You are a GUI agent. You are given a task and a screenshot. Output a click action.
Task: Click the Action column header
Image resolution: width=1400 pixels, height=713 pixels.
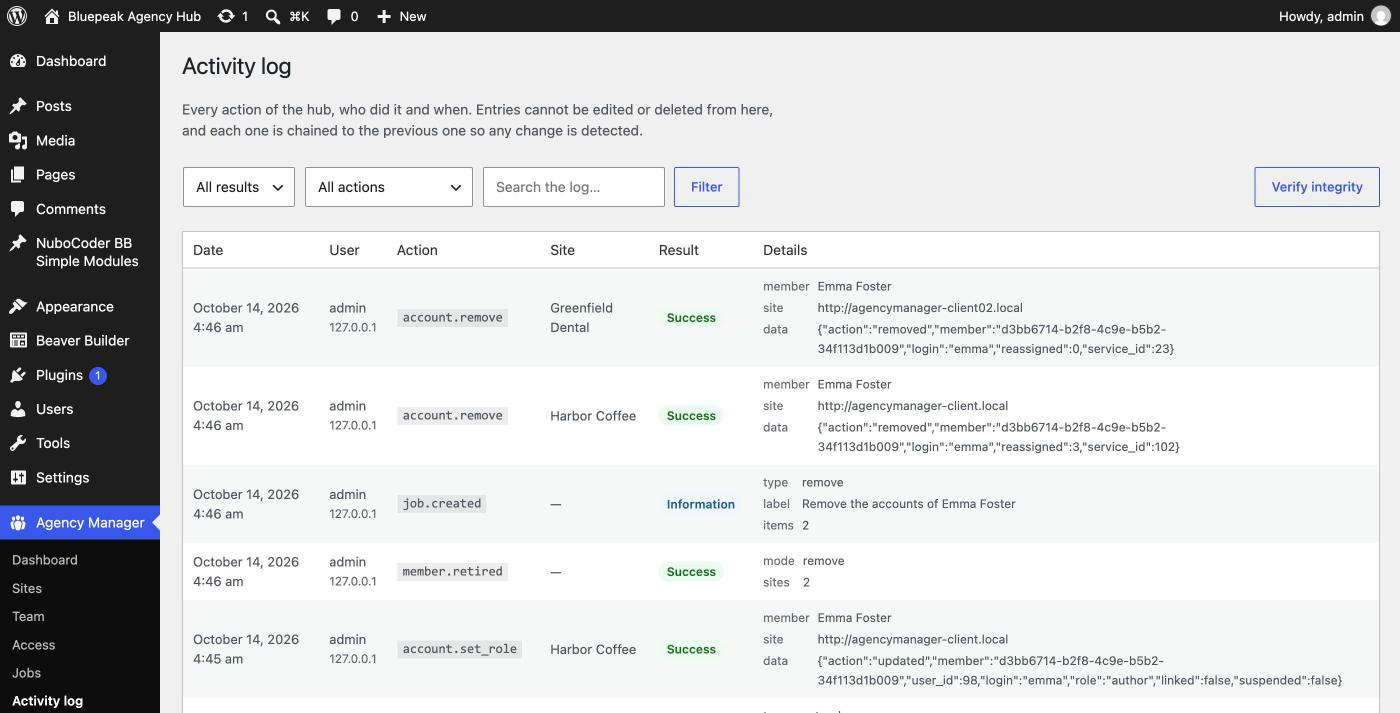point(417,250)
